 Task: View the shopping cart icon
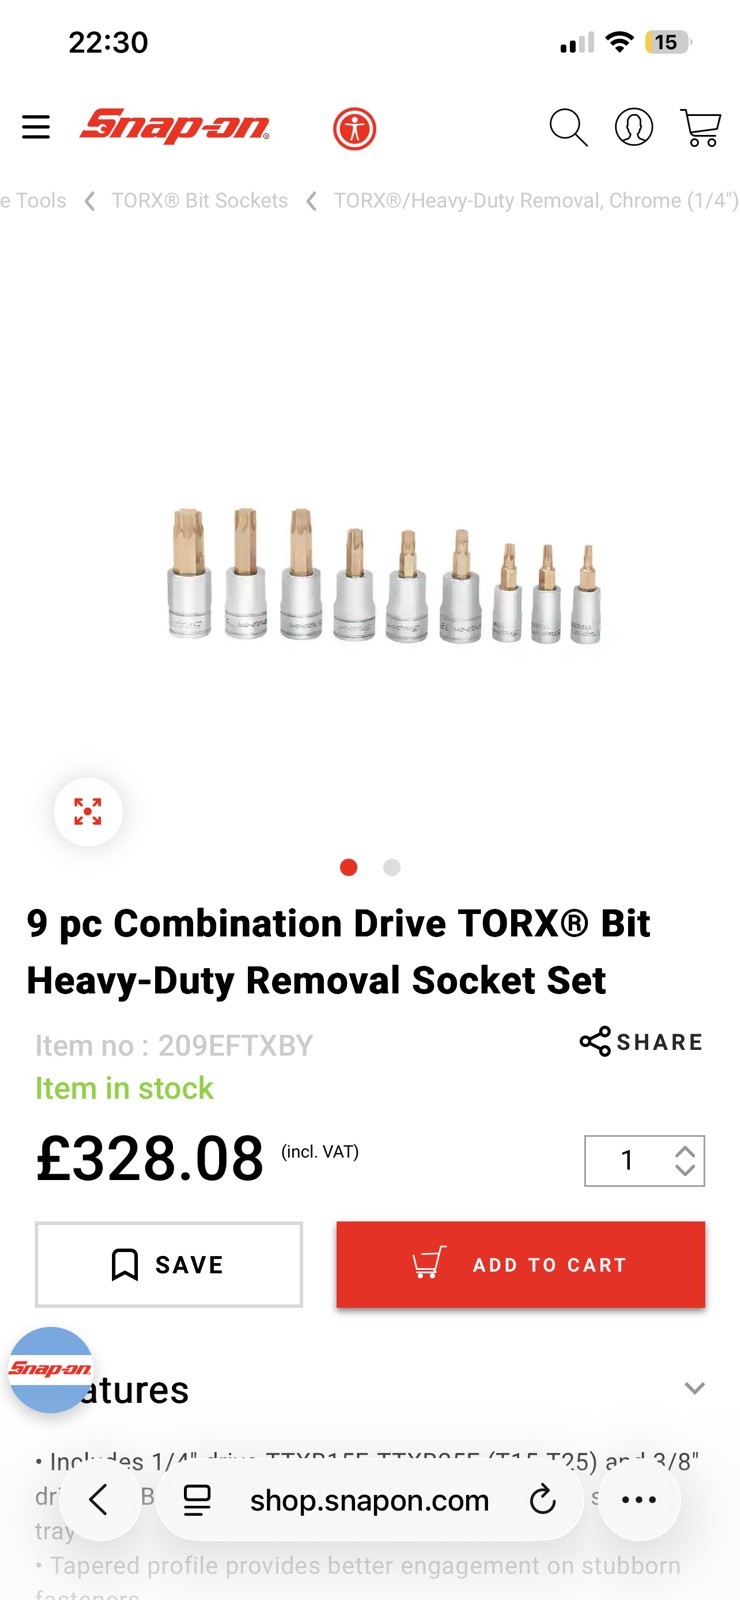700,128
